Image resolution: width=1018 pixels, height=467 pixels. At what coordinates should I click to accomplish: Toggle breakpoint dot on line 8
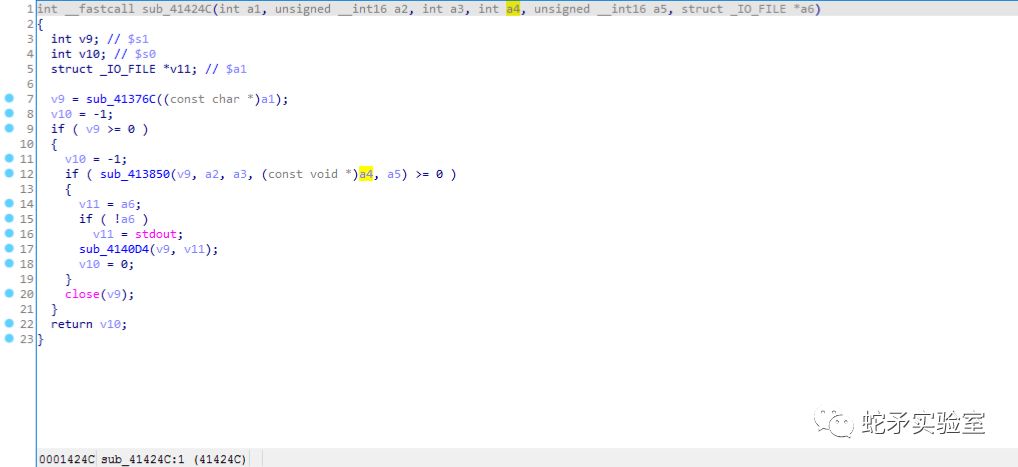pos(9,114)
